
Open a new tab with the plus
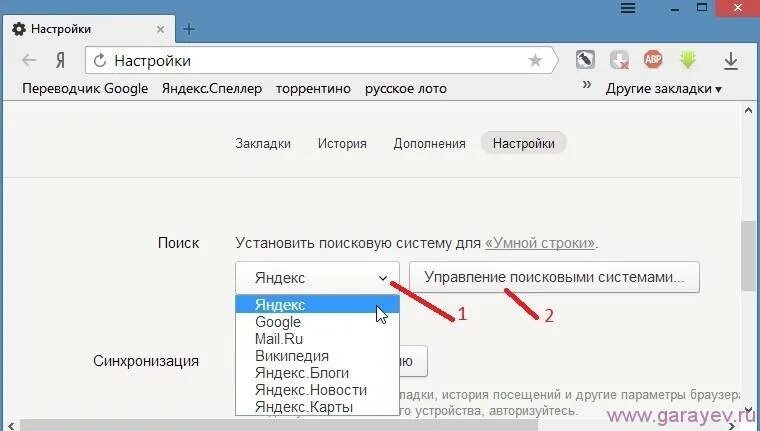pyautogui.click(x=189, y=29)
